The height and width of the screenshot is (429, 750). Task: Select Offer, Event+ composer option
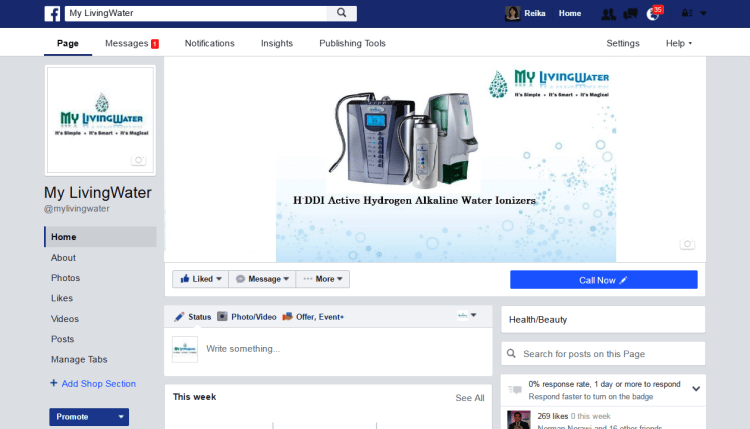click(x=313, y=317)
